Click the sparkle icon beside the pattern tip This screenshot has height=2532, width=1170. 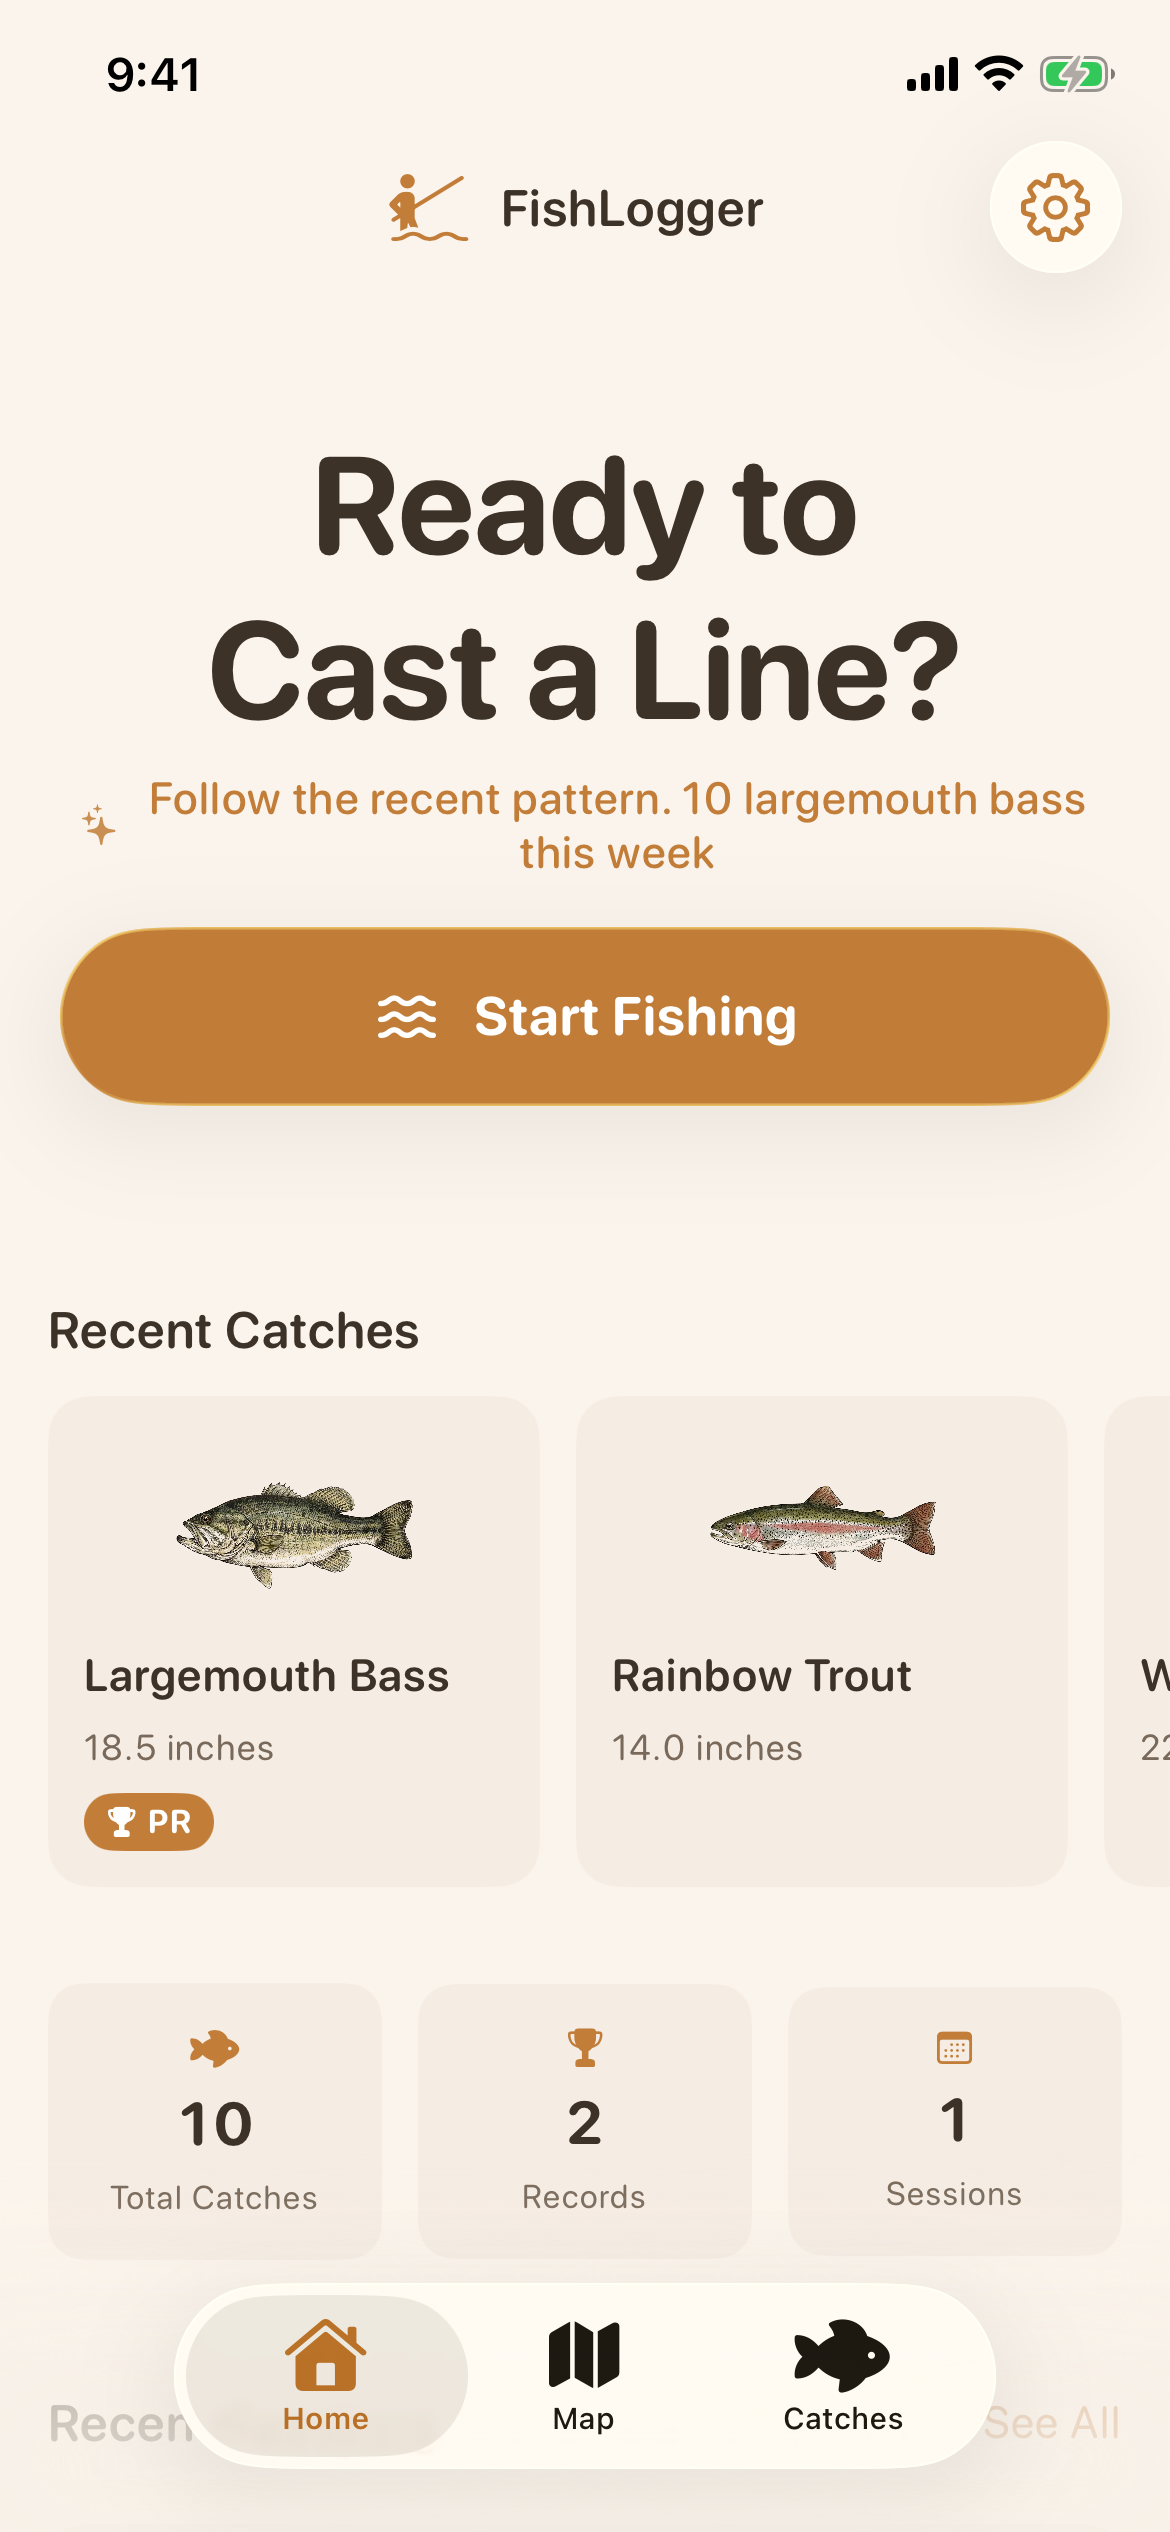(97, 824)
